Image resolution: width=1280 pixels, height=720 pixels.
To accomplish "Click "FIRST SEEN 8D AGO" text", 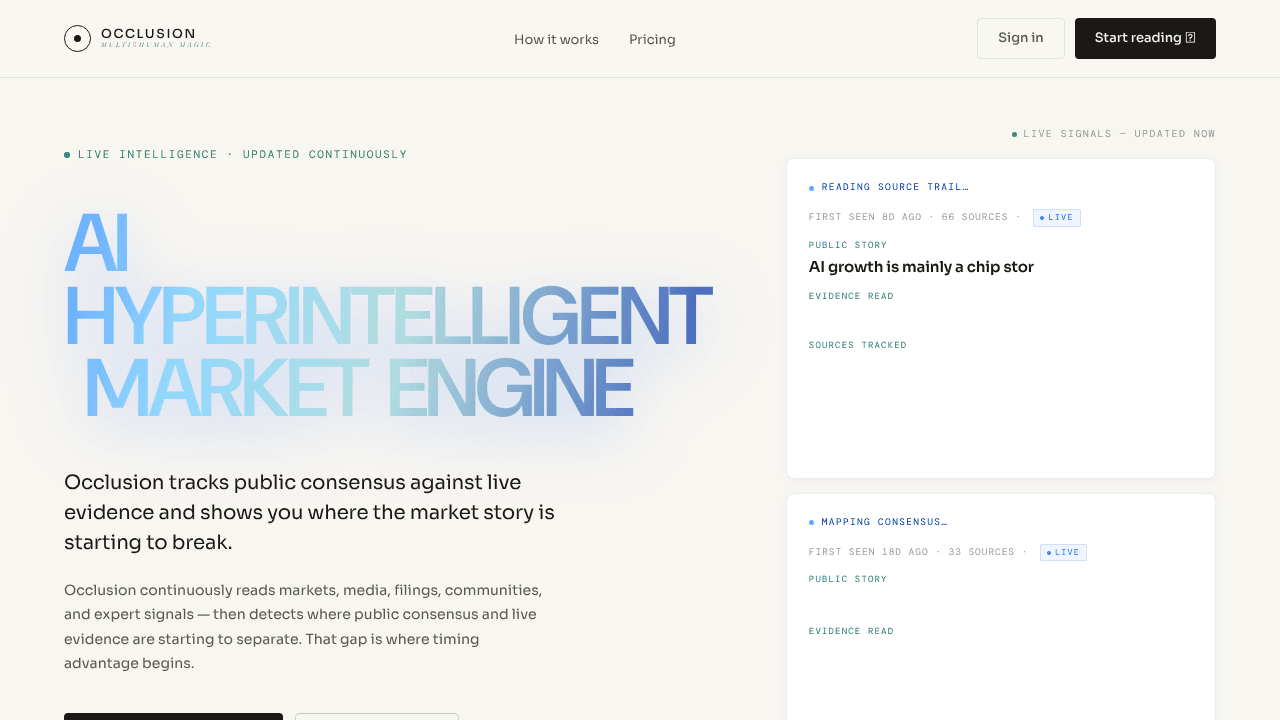I will point(865,217).
